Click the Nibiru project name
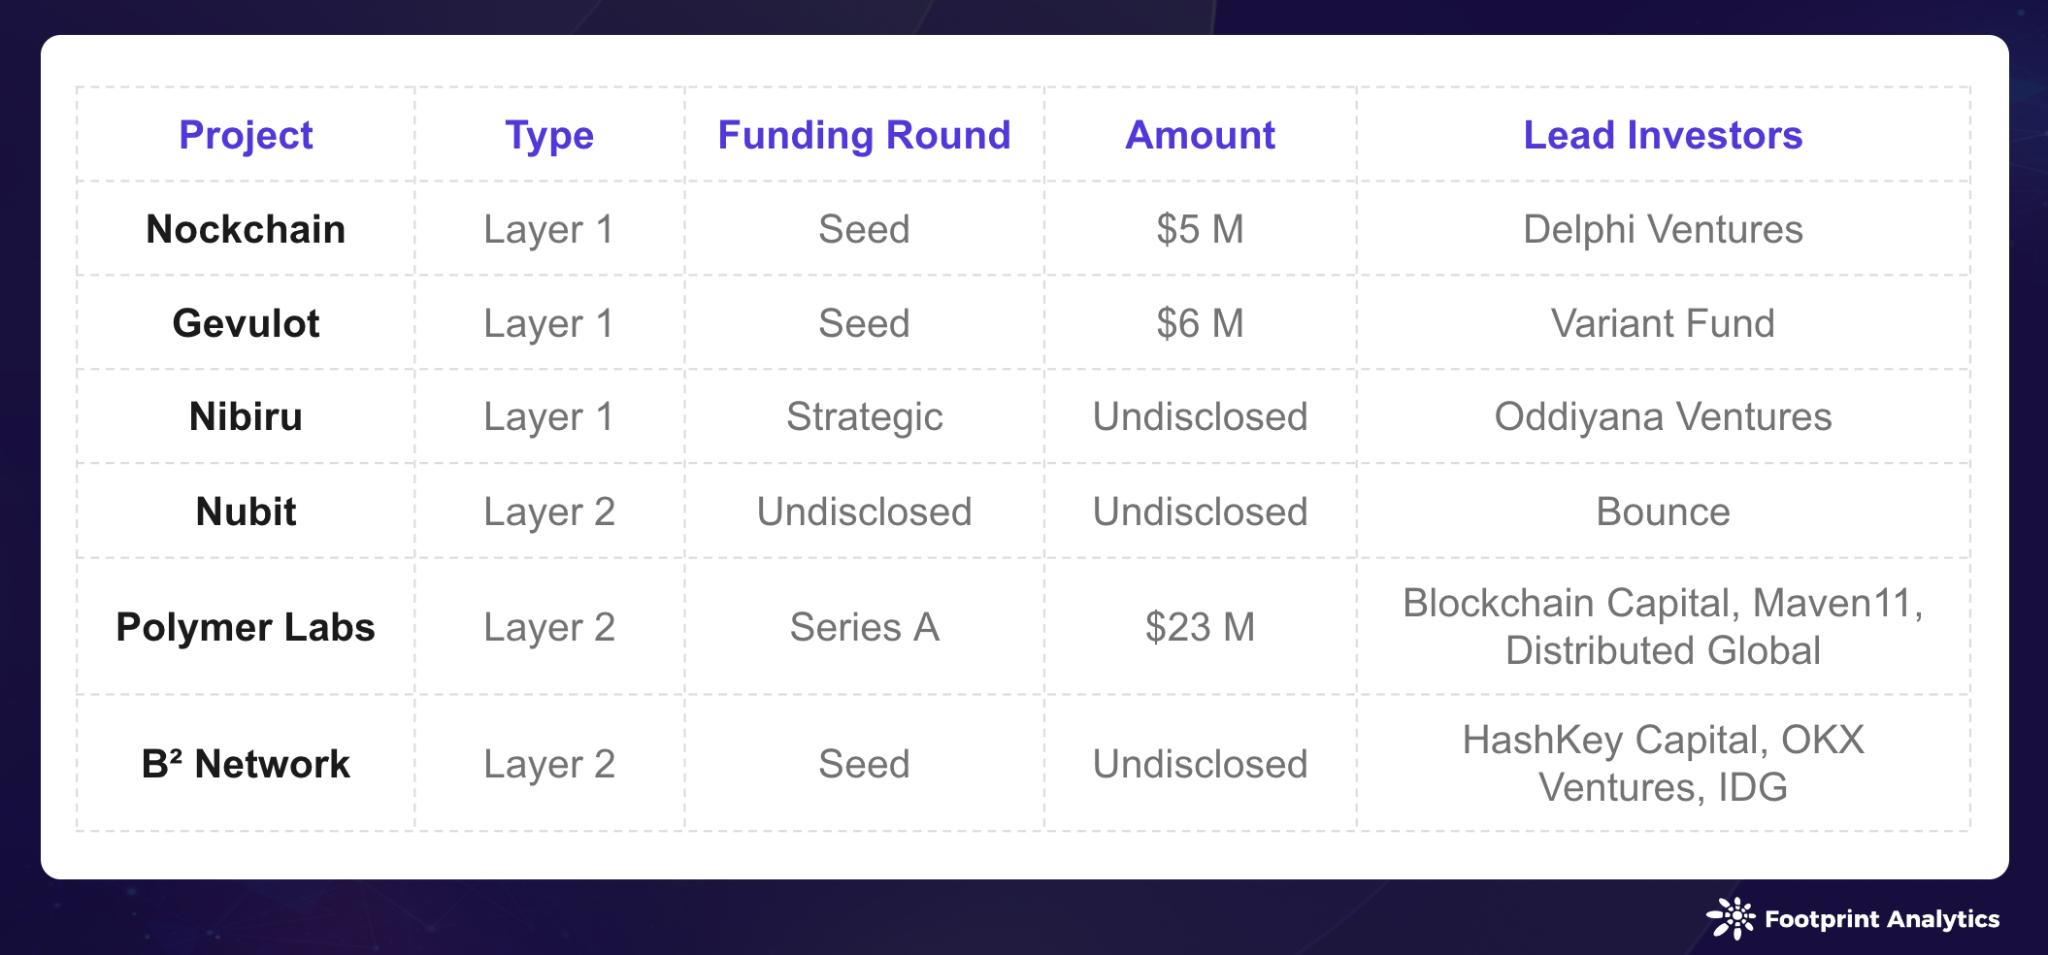This screenshot has width=2048, height=955. 246,416
